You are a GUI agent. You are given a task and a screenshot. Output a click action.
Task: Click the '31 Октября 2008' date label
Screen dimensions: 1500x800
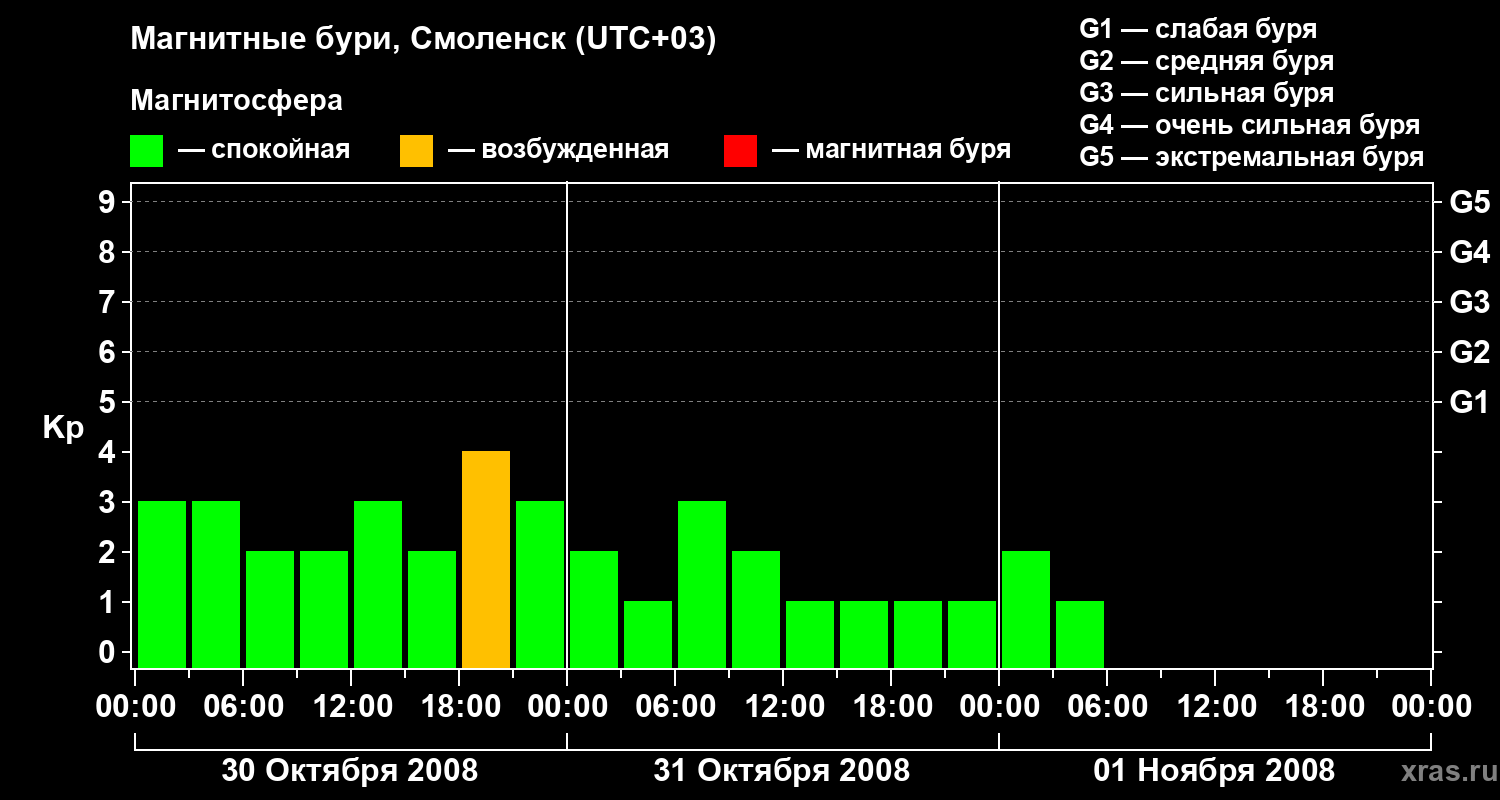pos(782,771)
